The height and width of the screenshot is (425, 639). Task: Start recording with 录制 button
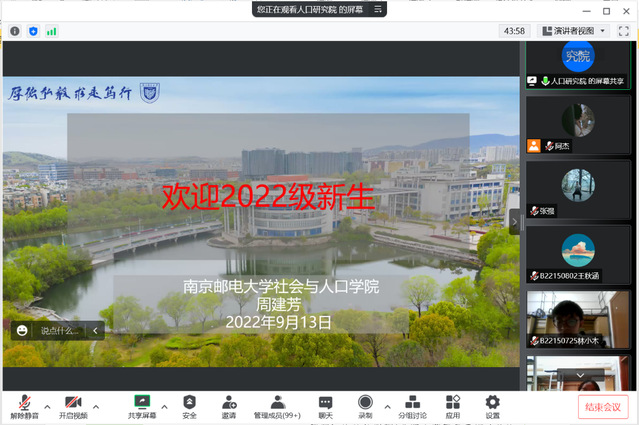click(365, 406)
